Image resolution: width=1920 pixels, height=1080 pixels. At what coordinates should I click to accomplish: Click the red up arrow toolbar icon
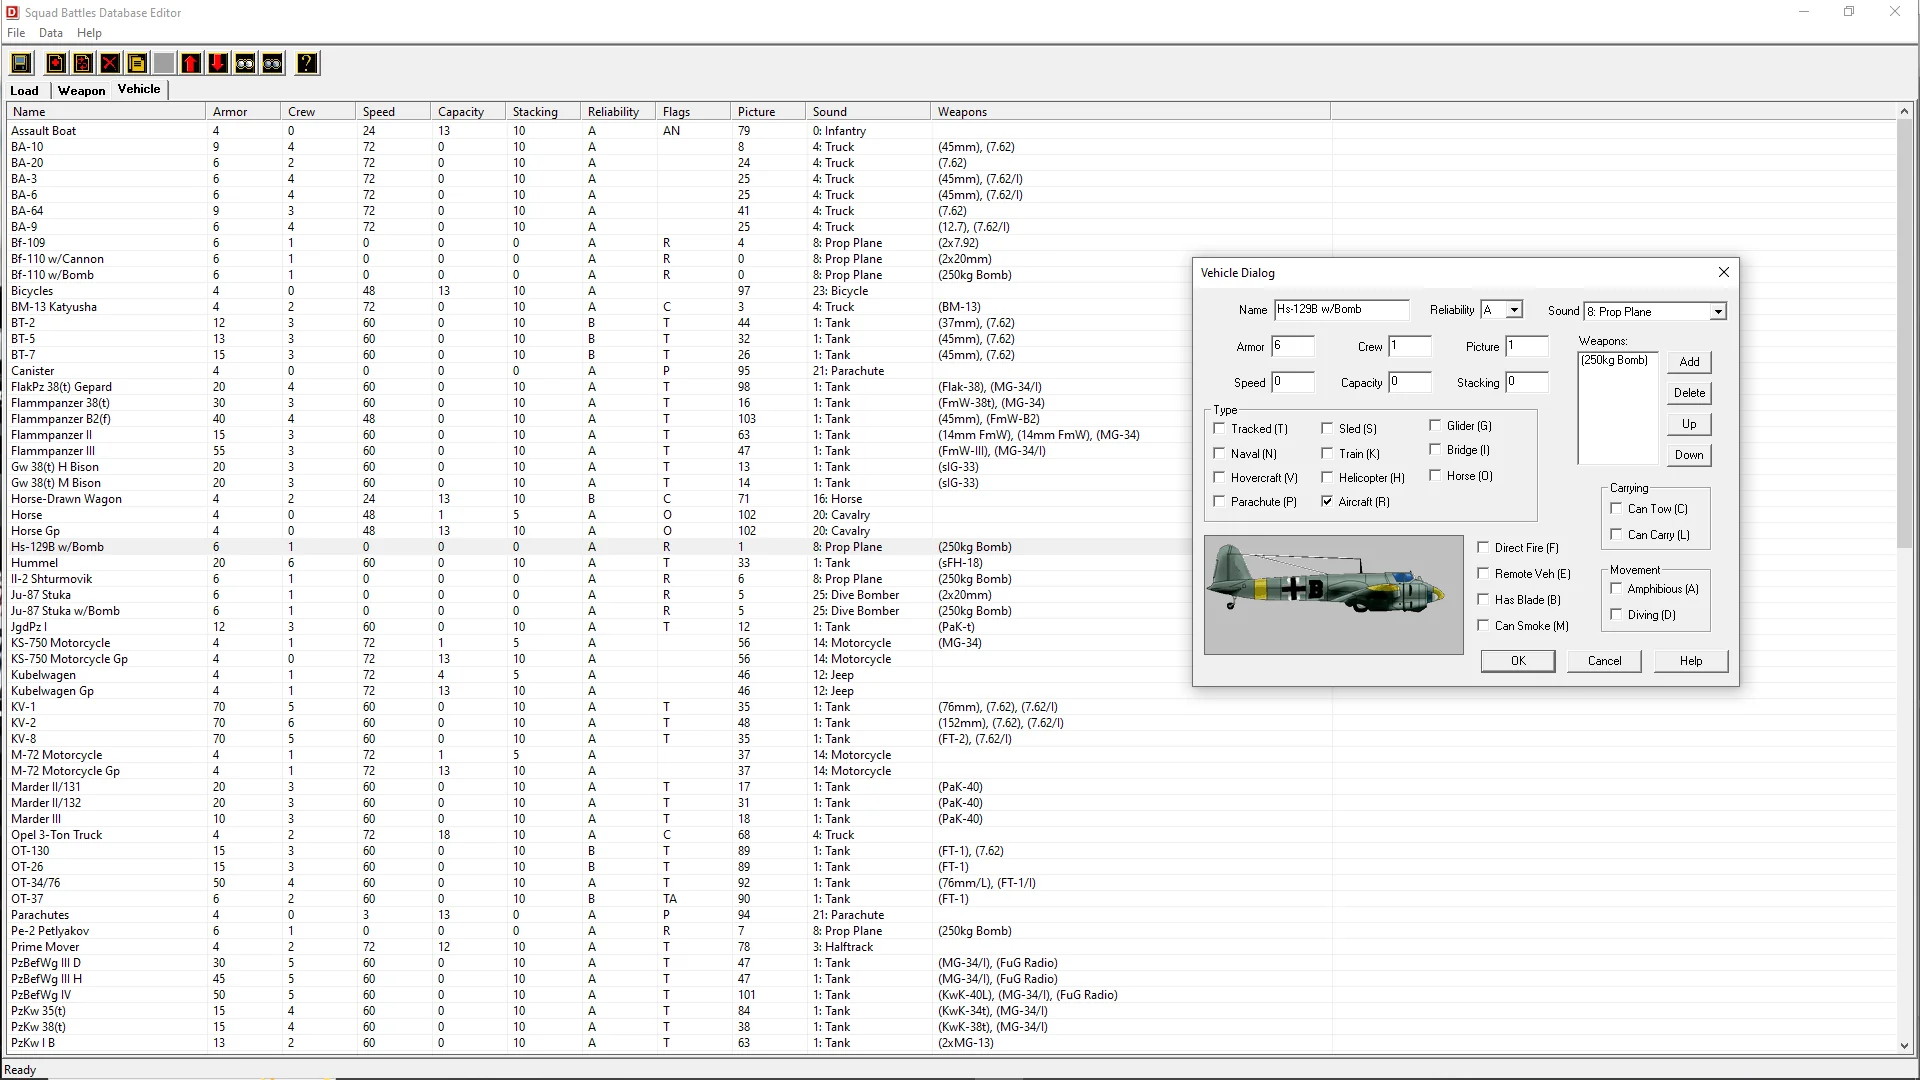[x=191, y=63]
